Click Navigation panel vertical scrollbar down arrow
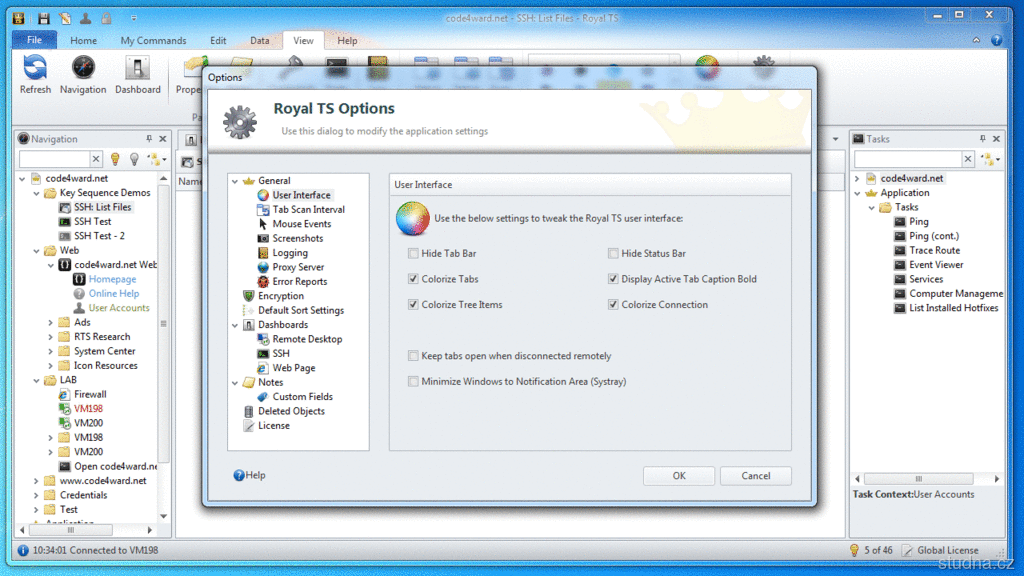1024x576 pixels. (x=163, y=516)
